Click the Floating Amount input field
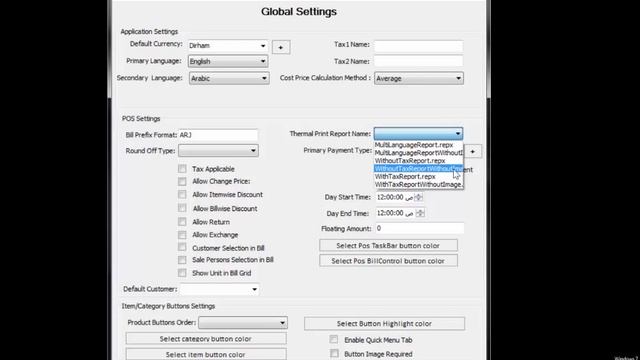Screen dimensions: 640x360 click(x=419, y=228)
